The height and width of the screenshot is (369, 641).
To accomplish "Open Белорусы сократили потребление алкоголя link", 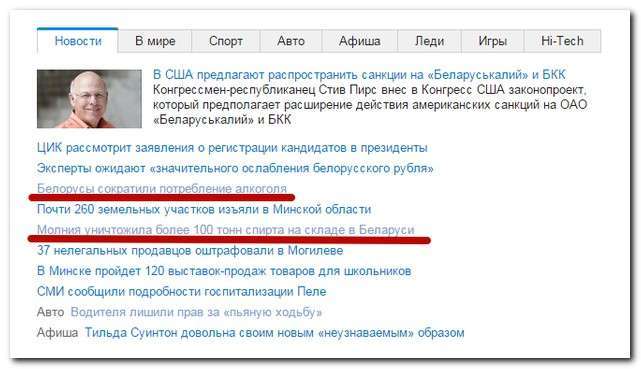I will (162, 188).
